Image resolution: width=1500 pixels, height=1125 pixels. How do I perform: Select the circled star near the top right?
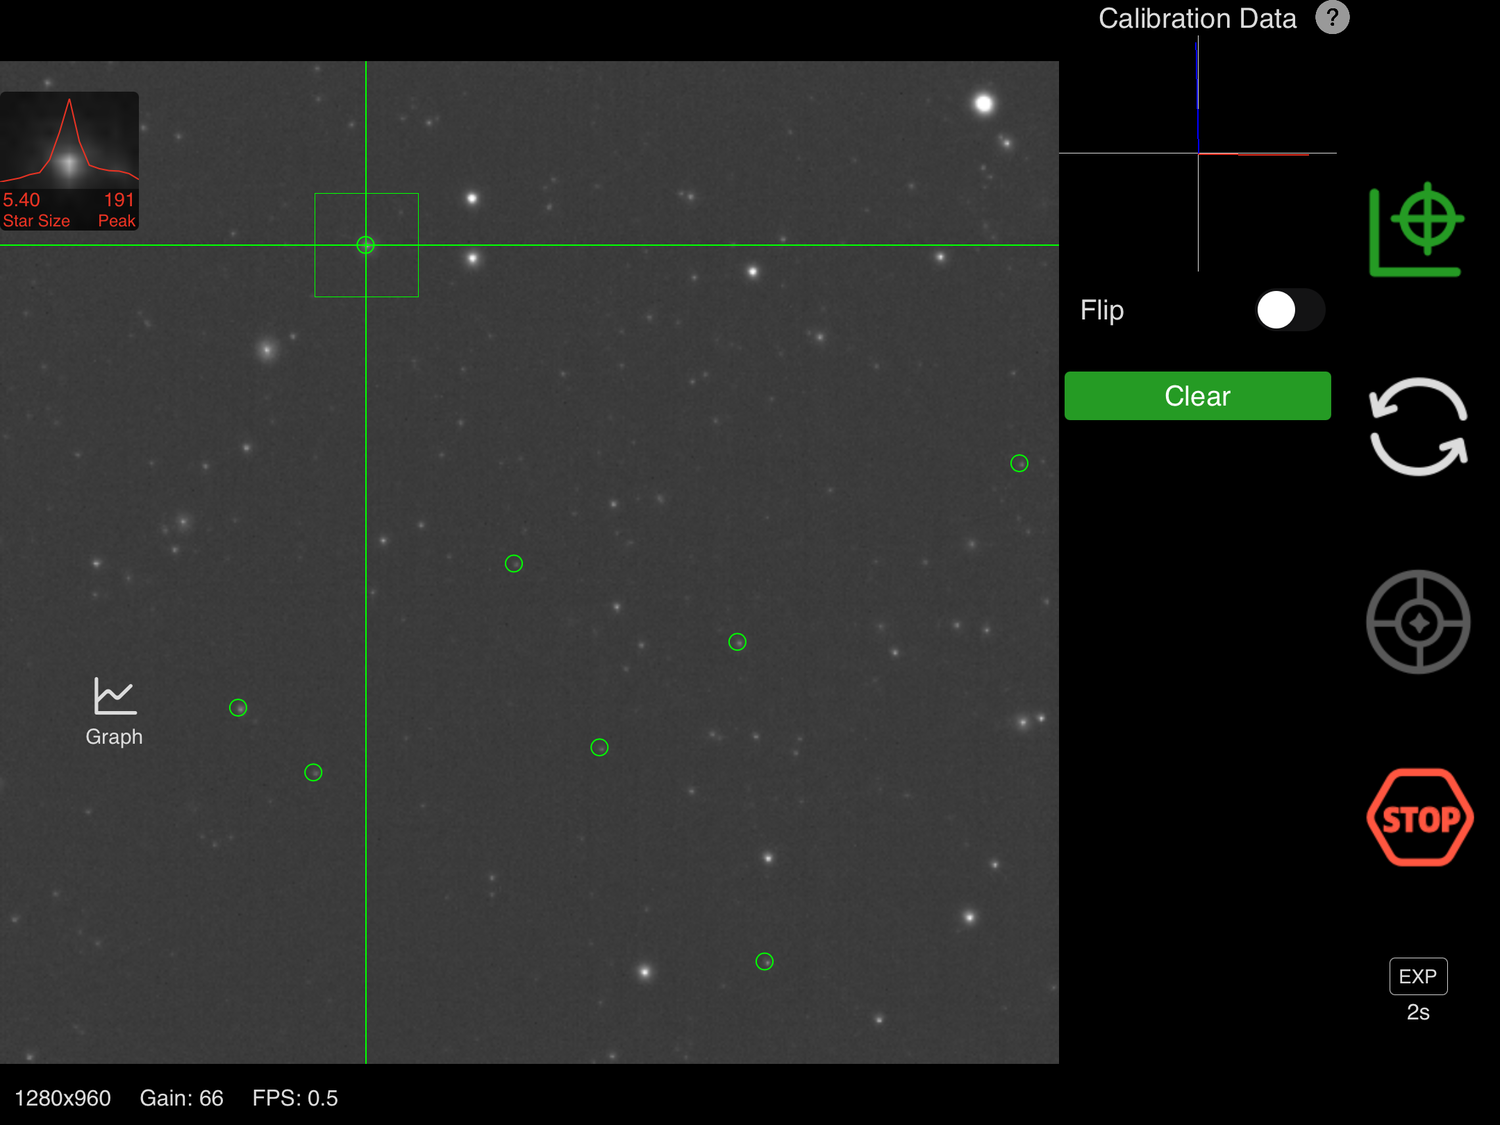(x=1019, y=462)
